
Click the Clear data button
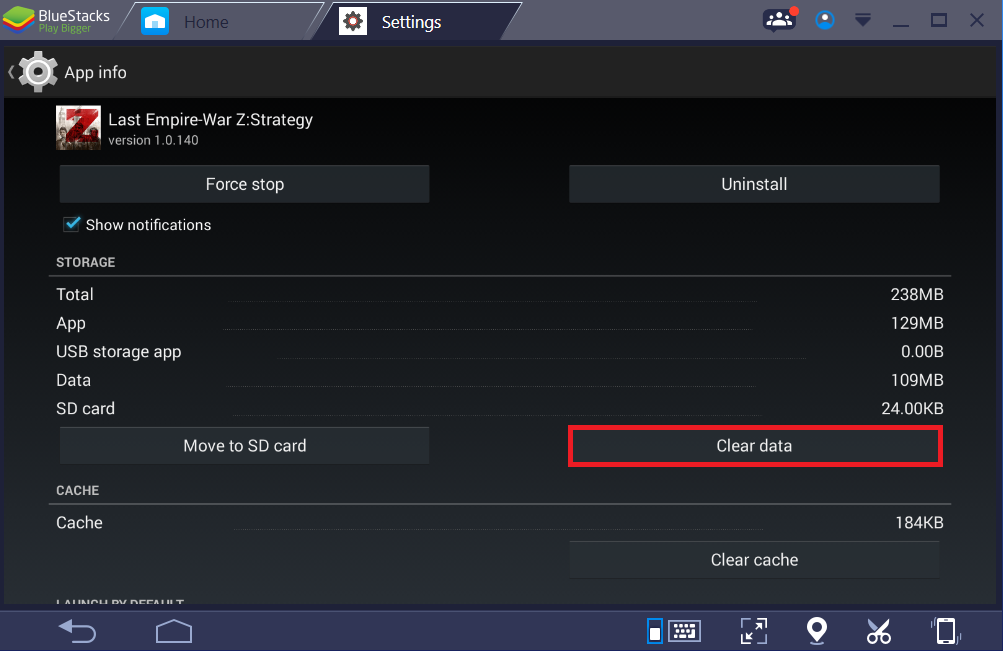[754, 446]
